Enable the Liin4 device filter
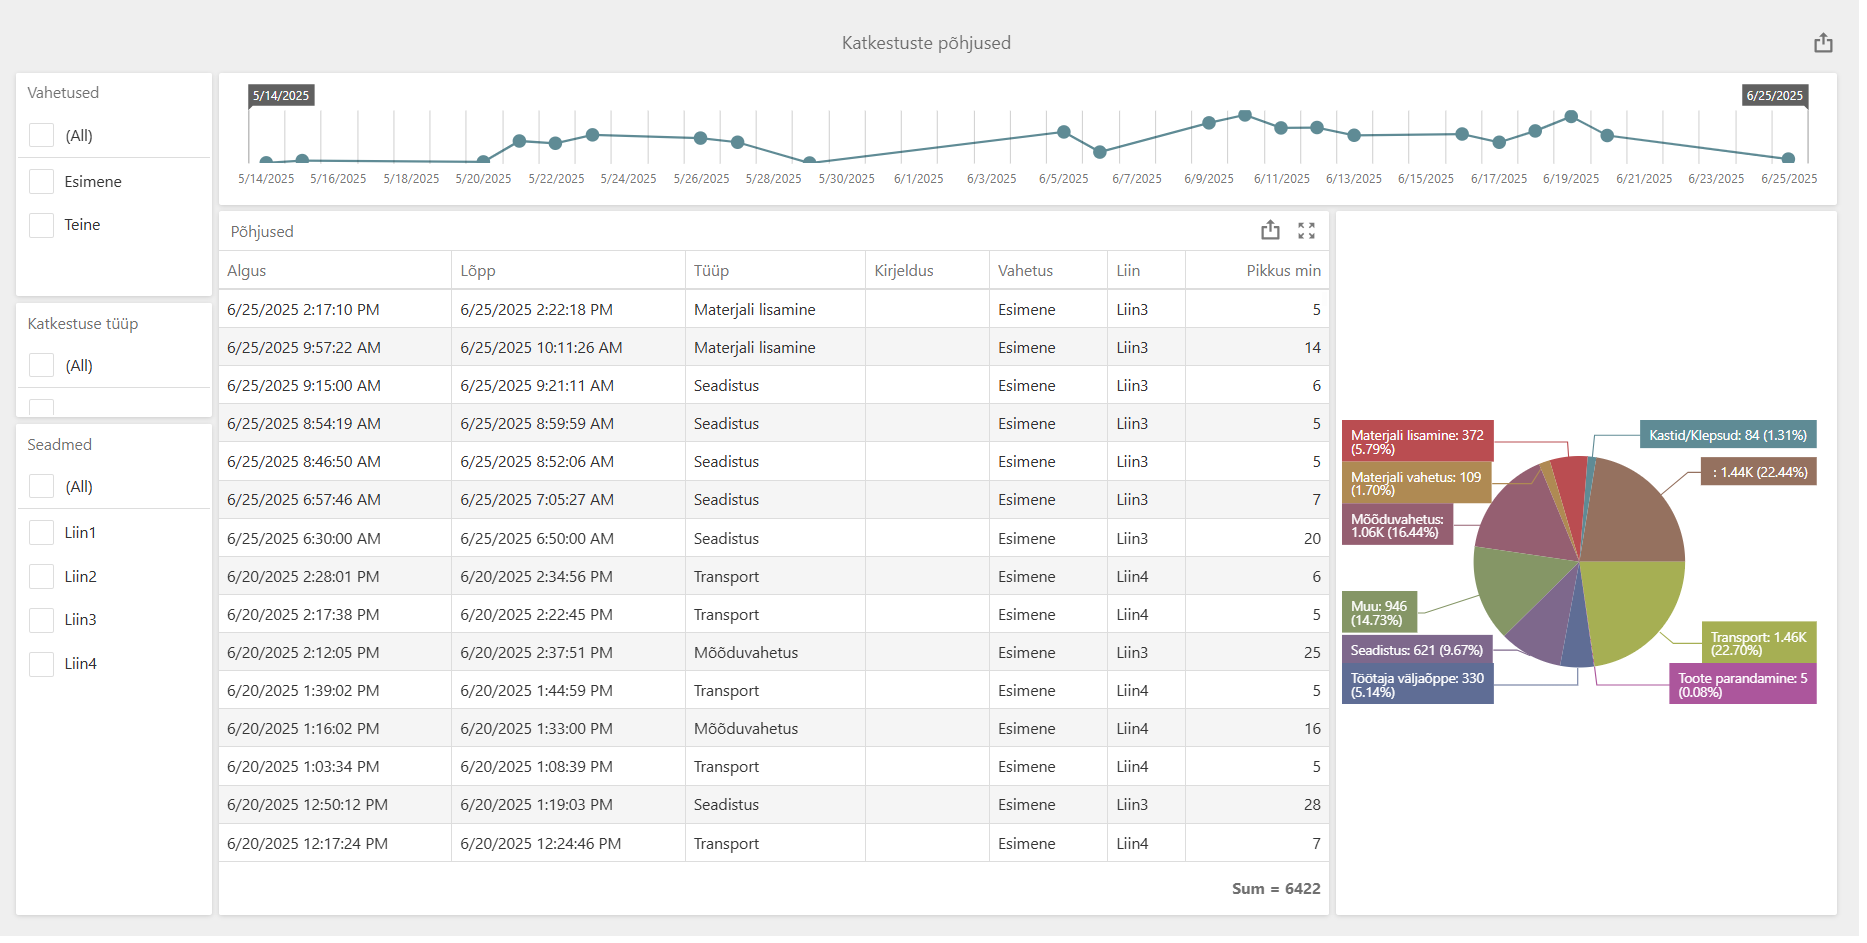The image size is (1867, 943). (x=41, y=664)
